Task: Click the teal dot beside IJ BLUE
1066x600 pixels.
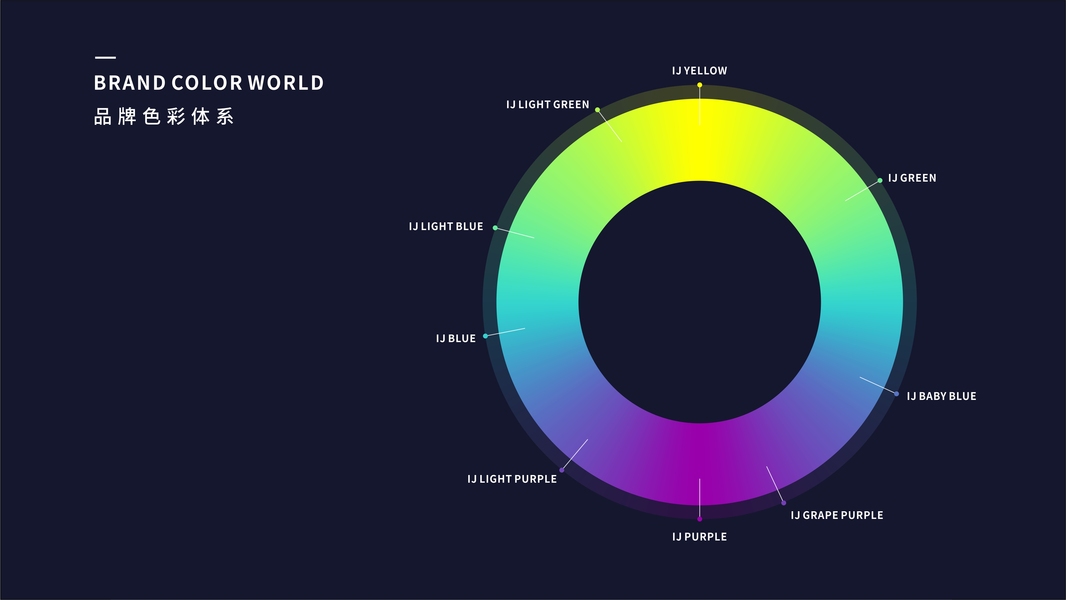Action: [x=485, y=336]
